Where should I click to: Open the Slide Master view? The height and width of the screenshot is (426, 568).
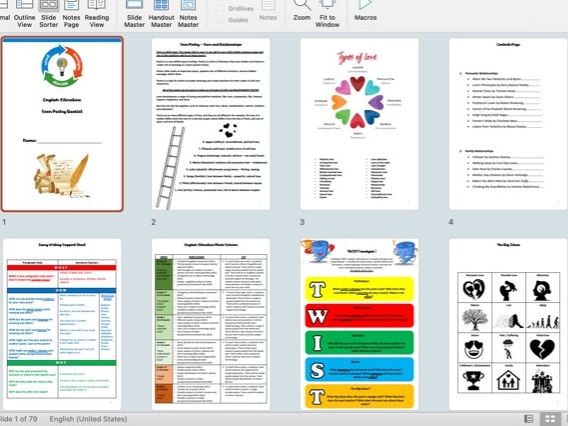(x=134, y=14)
